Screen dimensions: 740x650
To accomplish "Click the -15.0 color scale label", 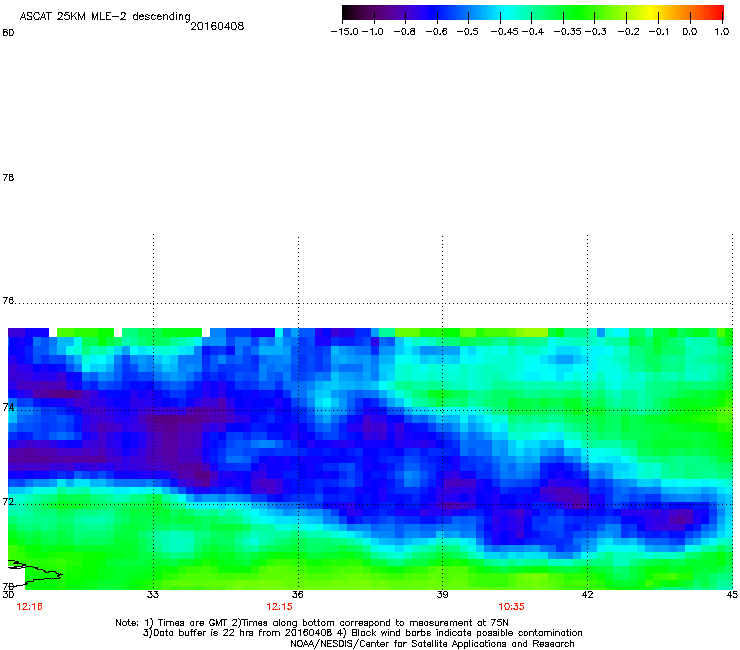I will pyautogui.click(x=344, y=32).
